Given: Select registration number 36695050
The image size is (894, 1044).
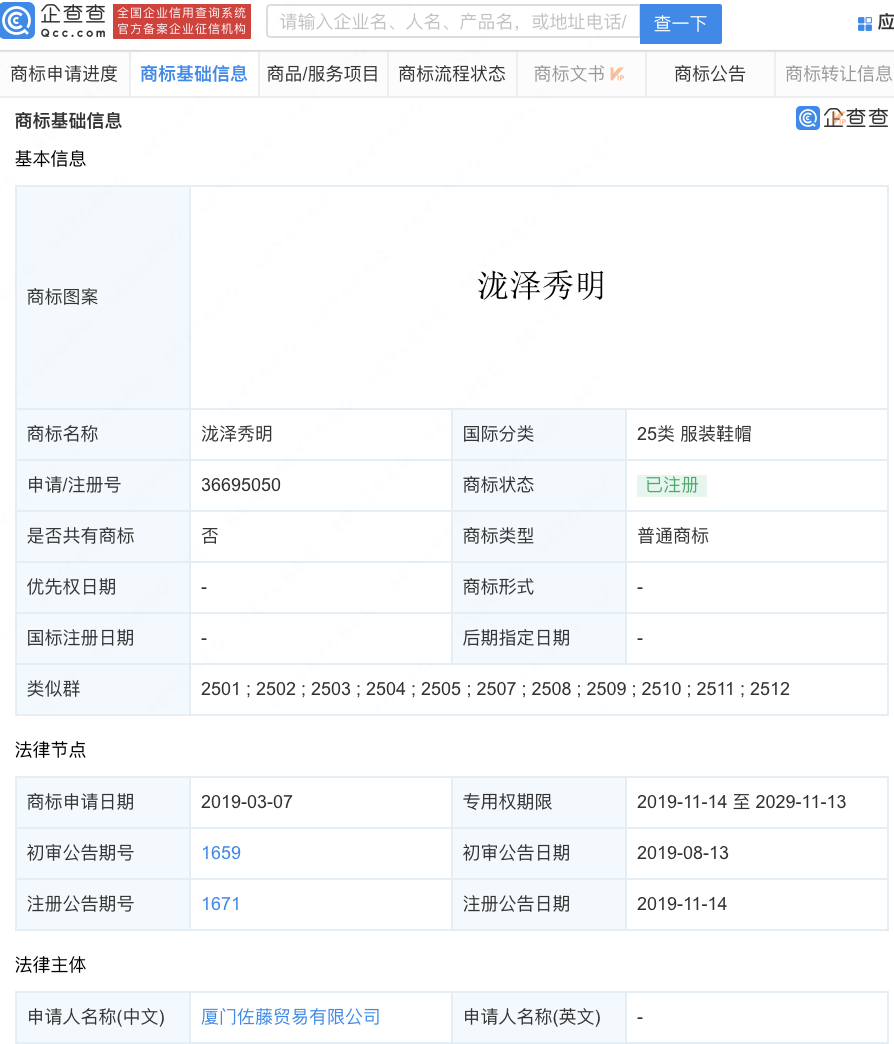Looking at the screenshot, I should pos(241,485).
